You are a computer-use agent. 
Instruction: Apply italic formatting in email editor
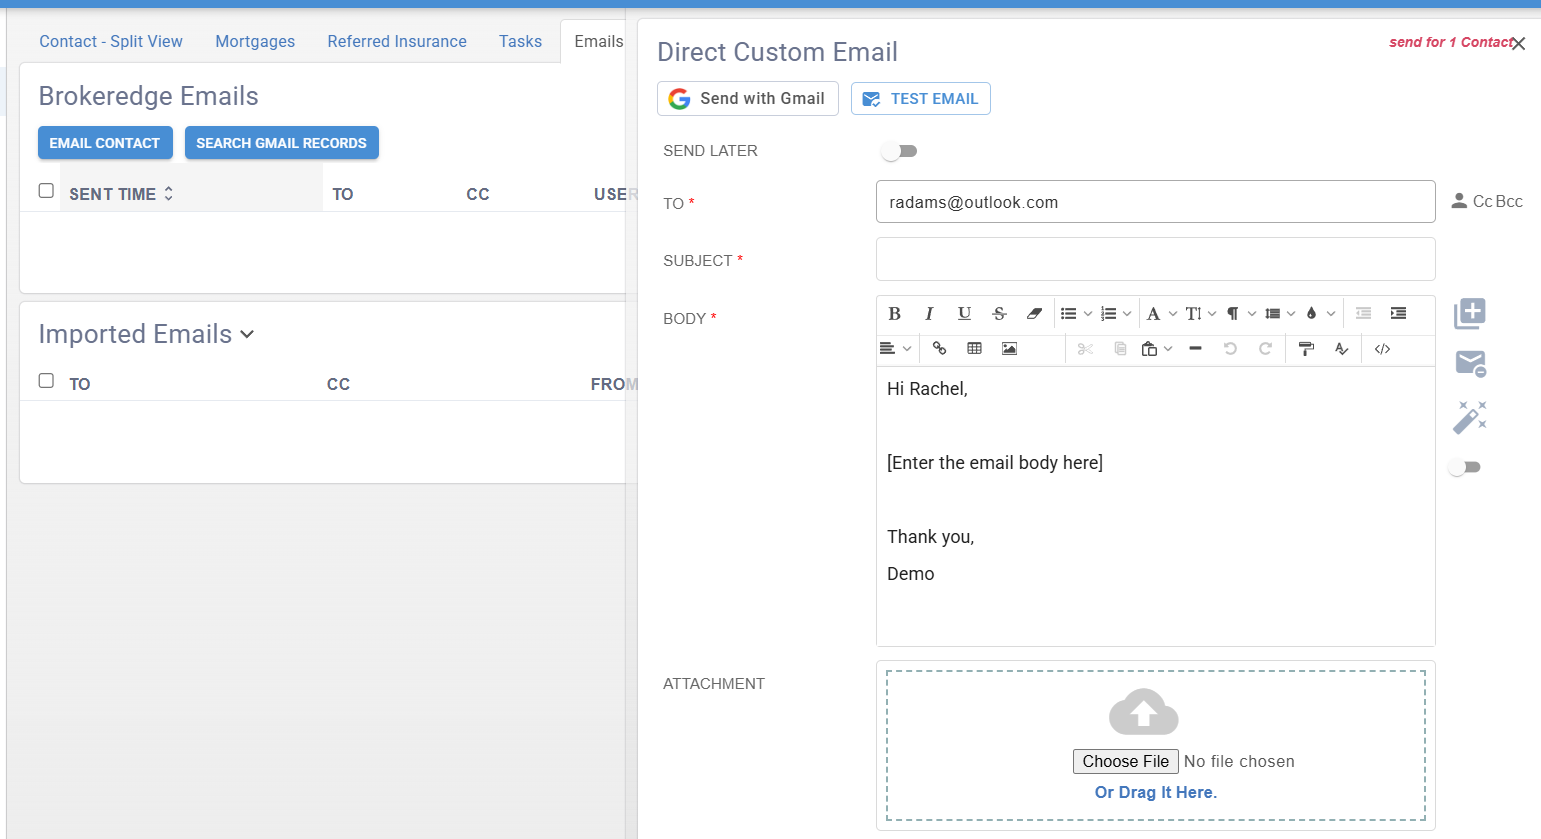pyautogui.click(x=929, y=313)
